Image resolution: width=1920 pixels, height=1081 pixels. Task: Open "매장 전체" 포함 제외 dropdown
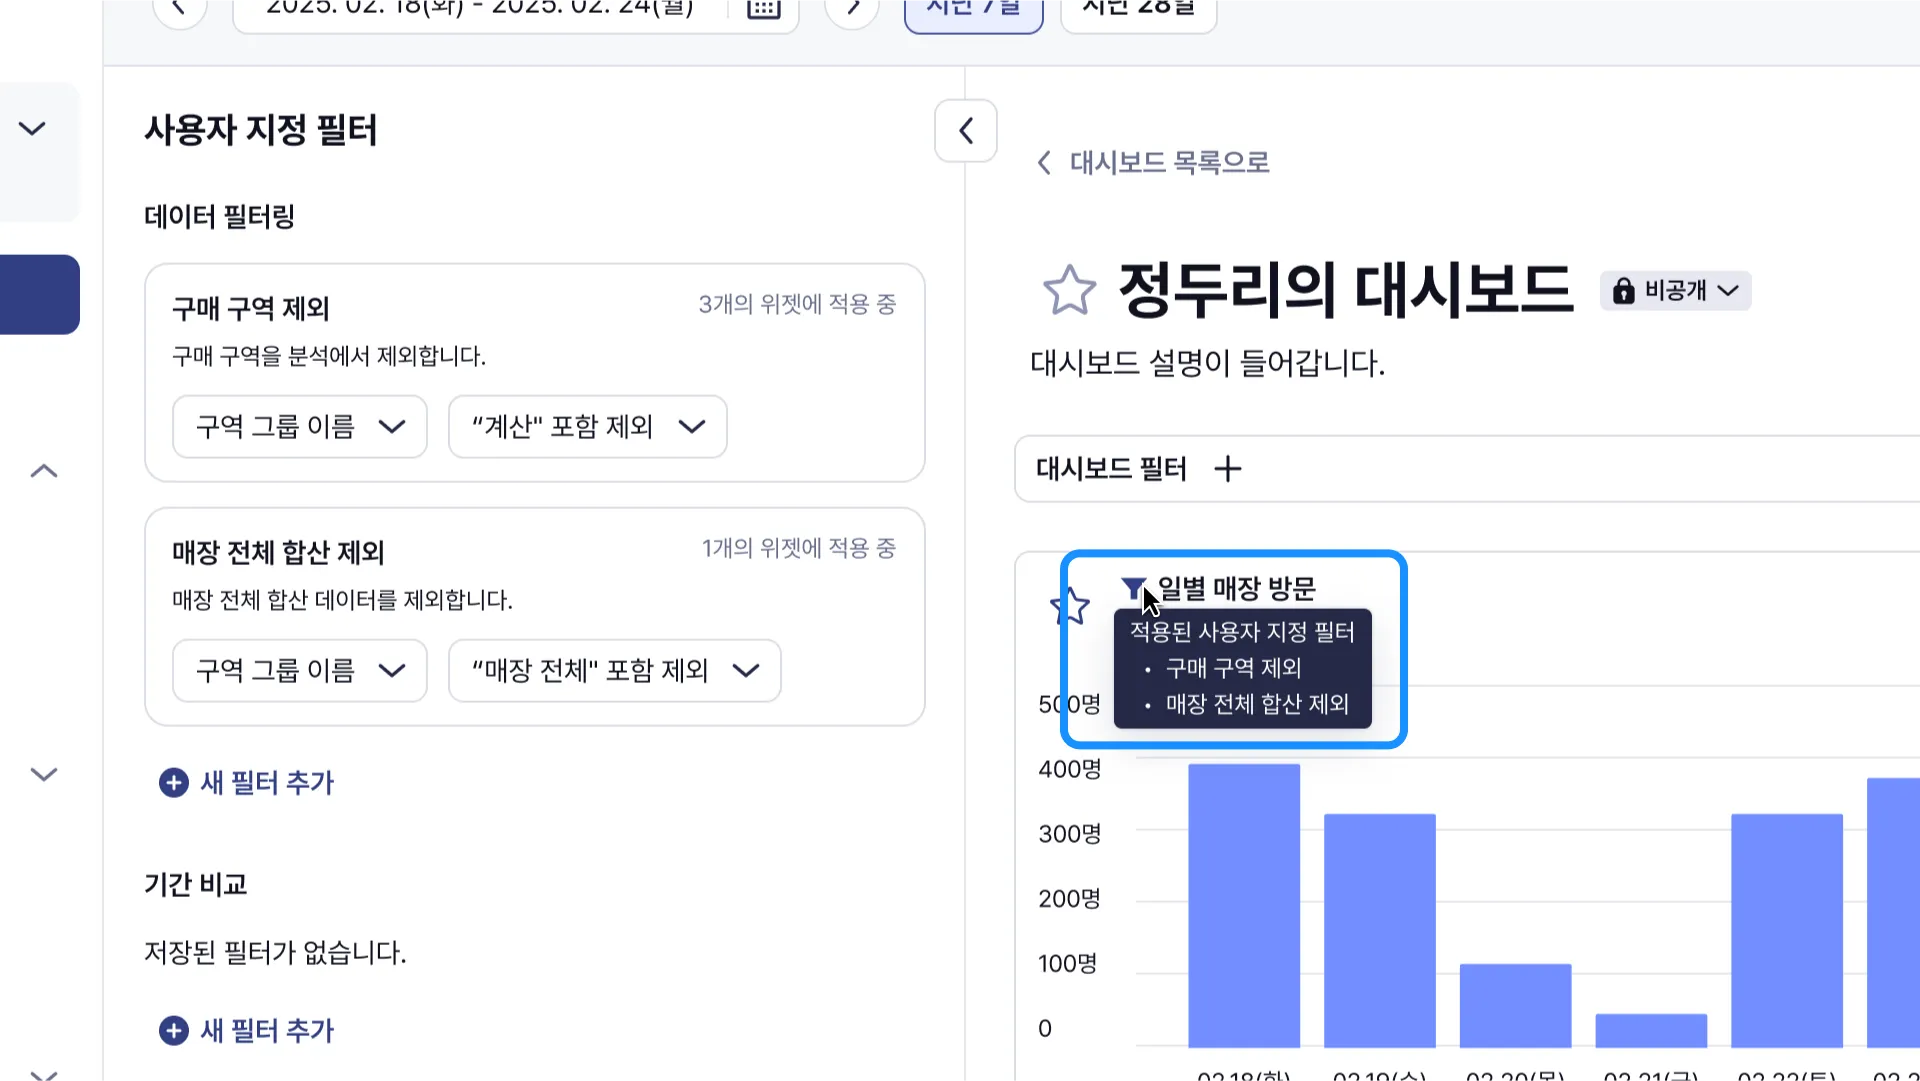tap(614, 671)
